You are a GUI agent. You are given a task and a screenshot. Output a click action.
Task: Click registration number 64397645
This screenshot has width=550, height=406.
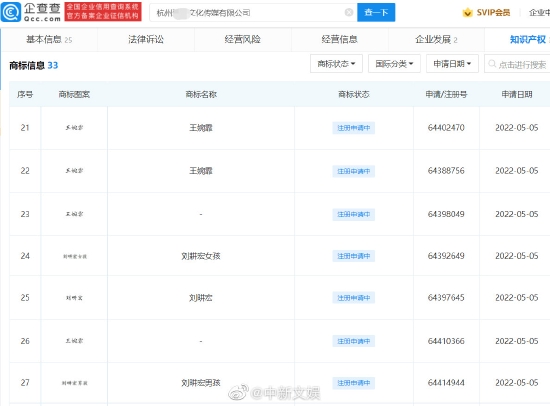pyautogui.click(x=446, y=298)
